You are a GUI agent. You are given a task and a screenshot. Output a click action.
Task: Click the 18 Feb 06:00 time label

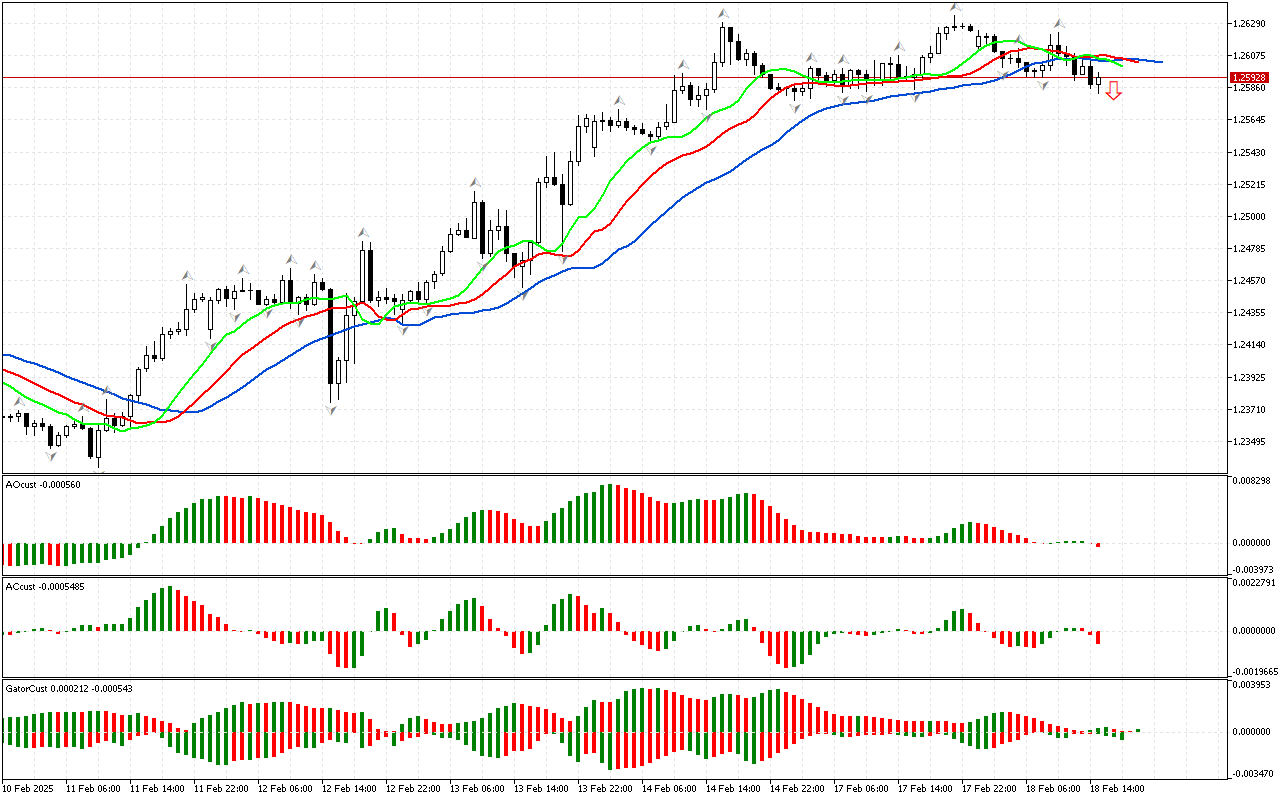[1053, 788]
